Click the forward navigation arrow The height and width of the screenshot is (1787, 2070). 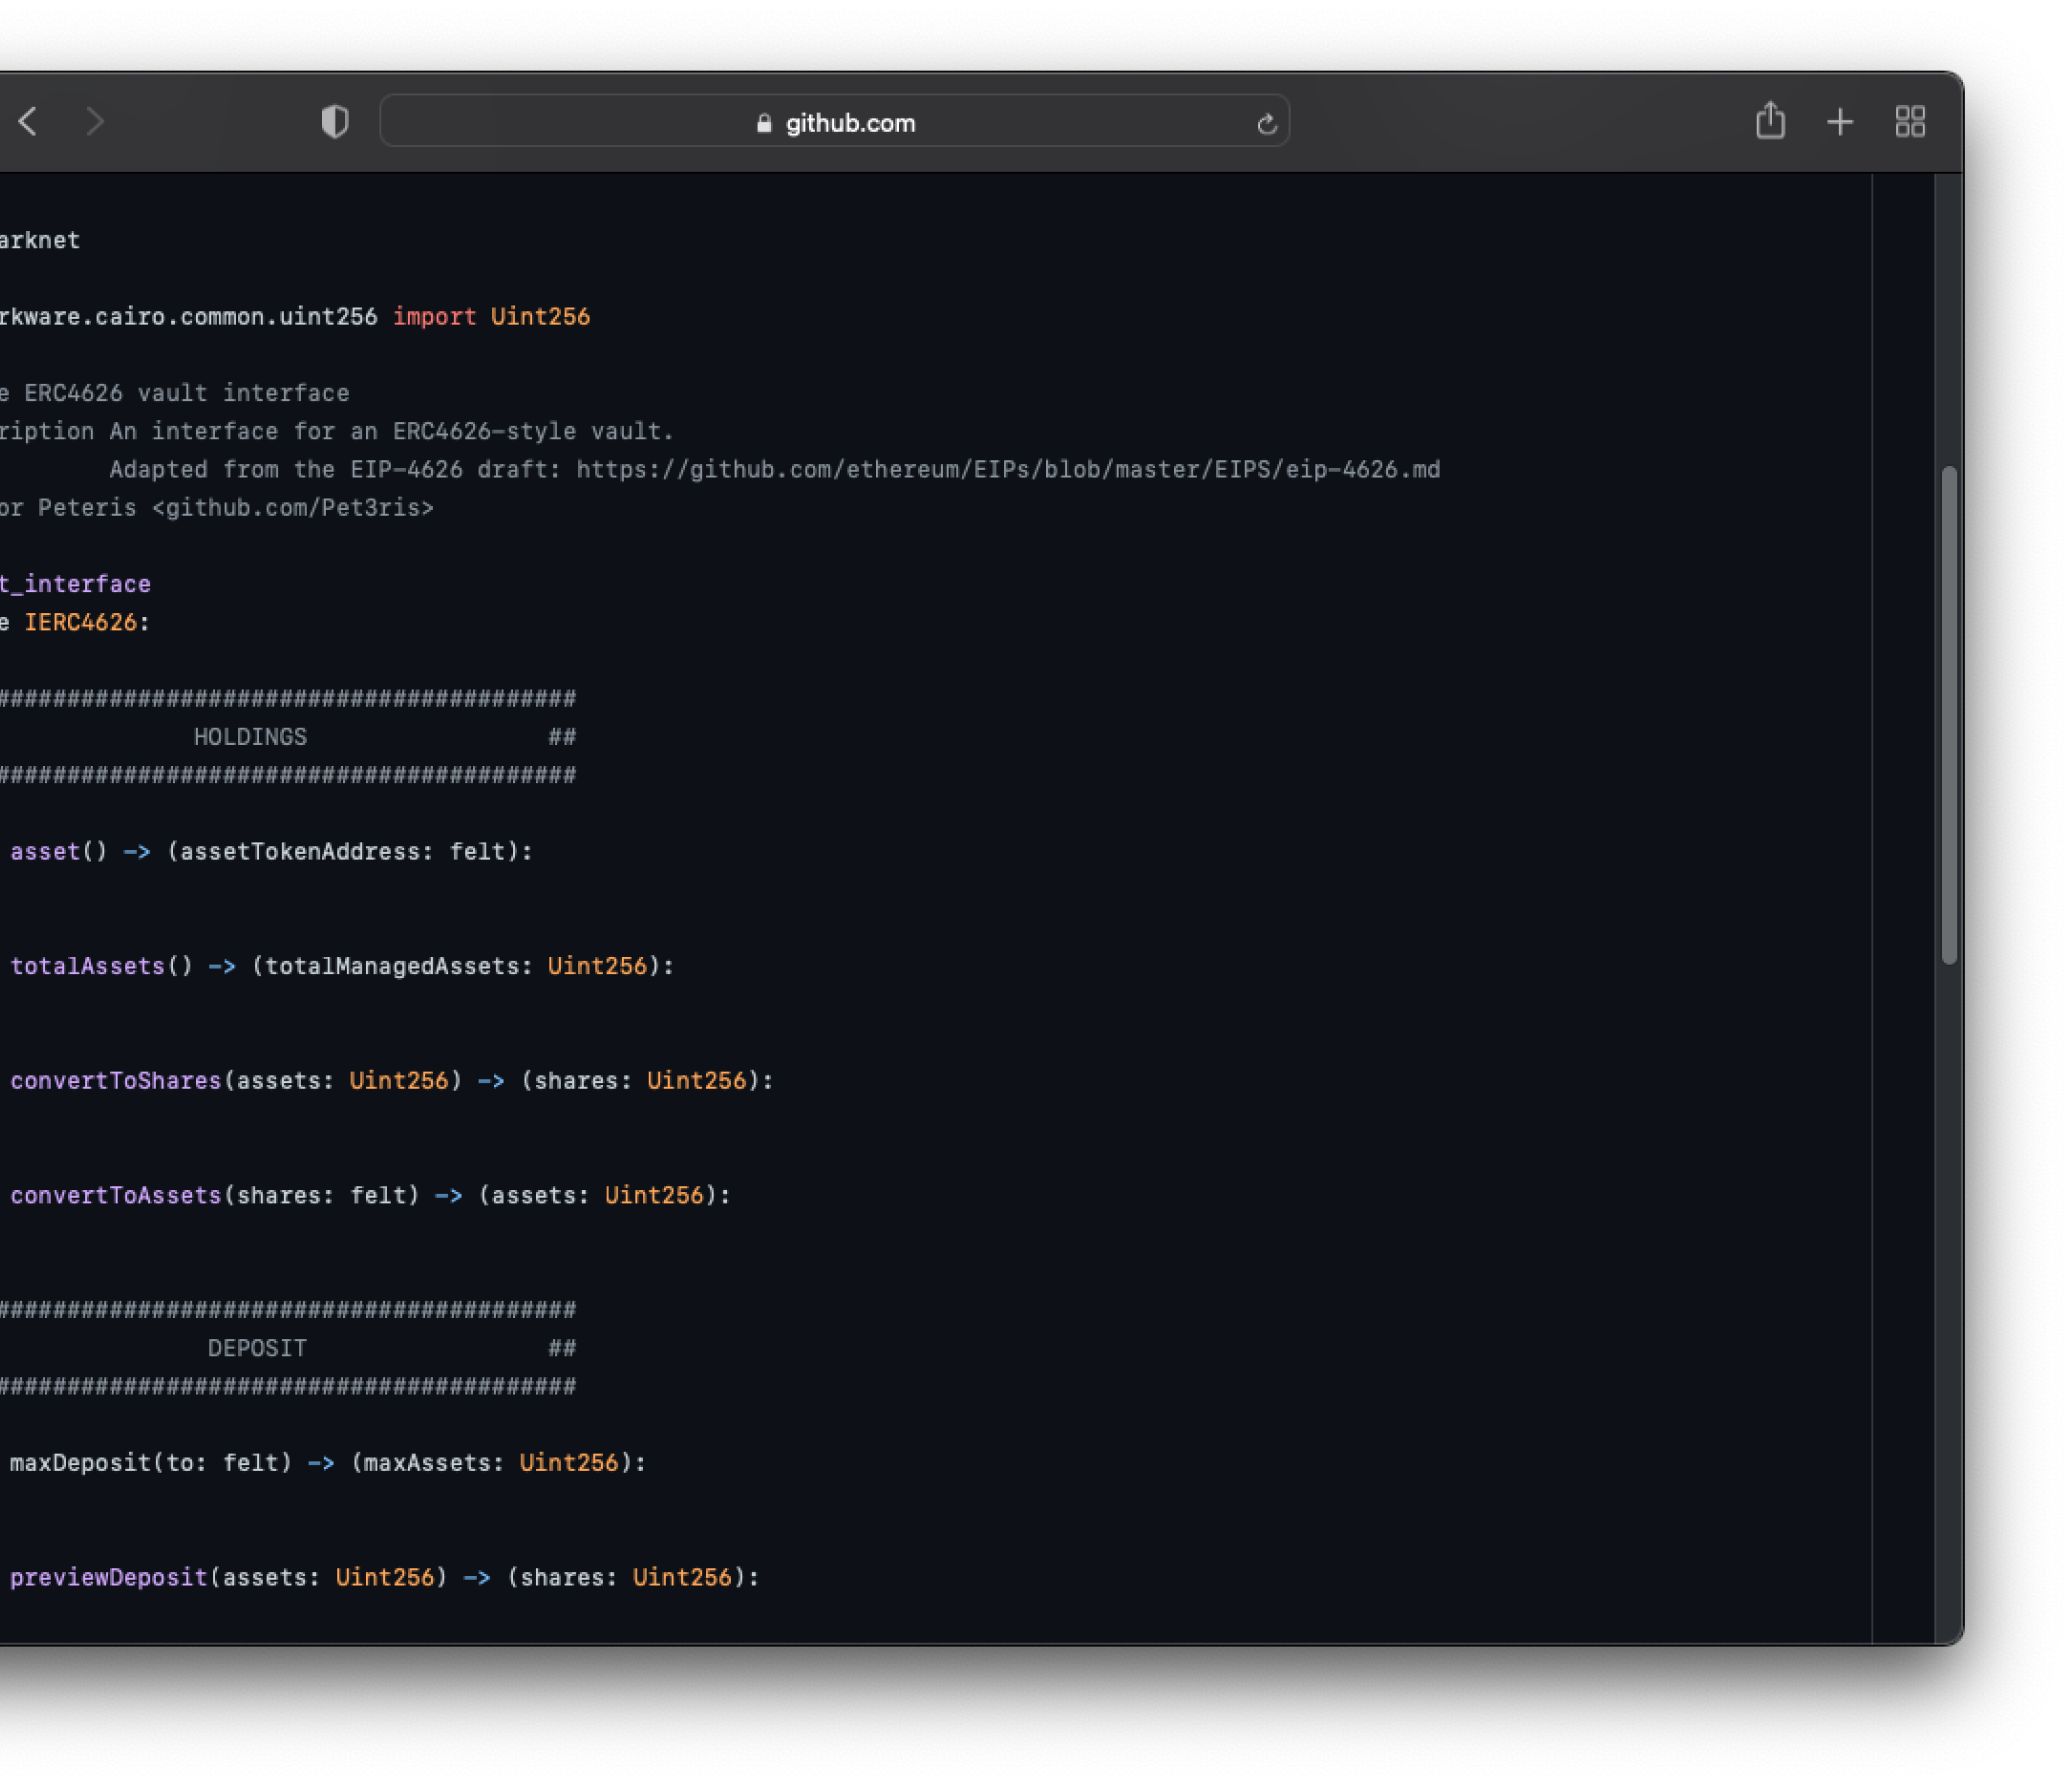(x=95, y=122)
